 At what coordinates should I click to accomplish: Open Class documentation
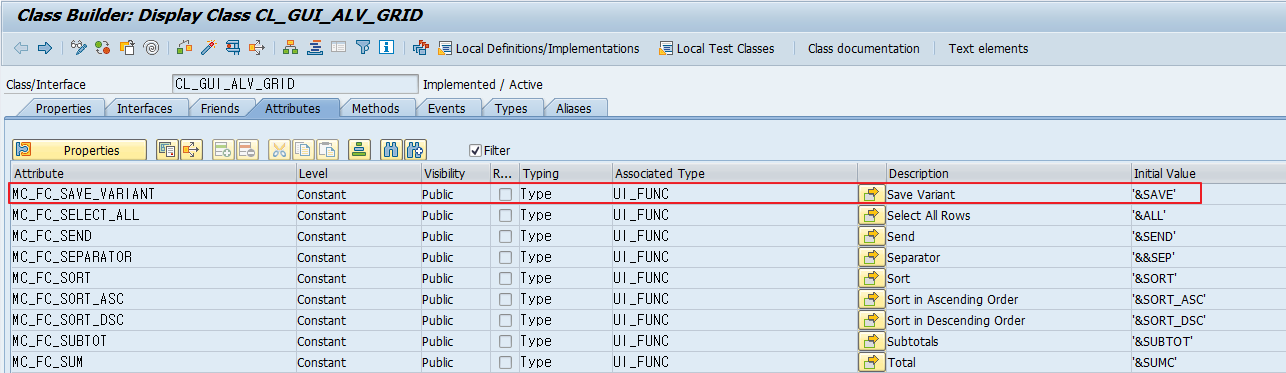click(x=863, y=48)
